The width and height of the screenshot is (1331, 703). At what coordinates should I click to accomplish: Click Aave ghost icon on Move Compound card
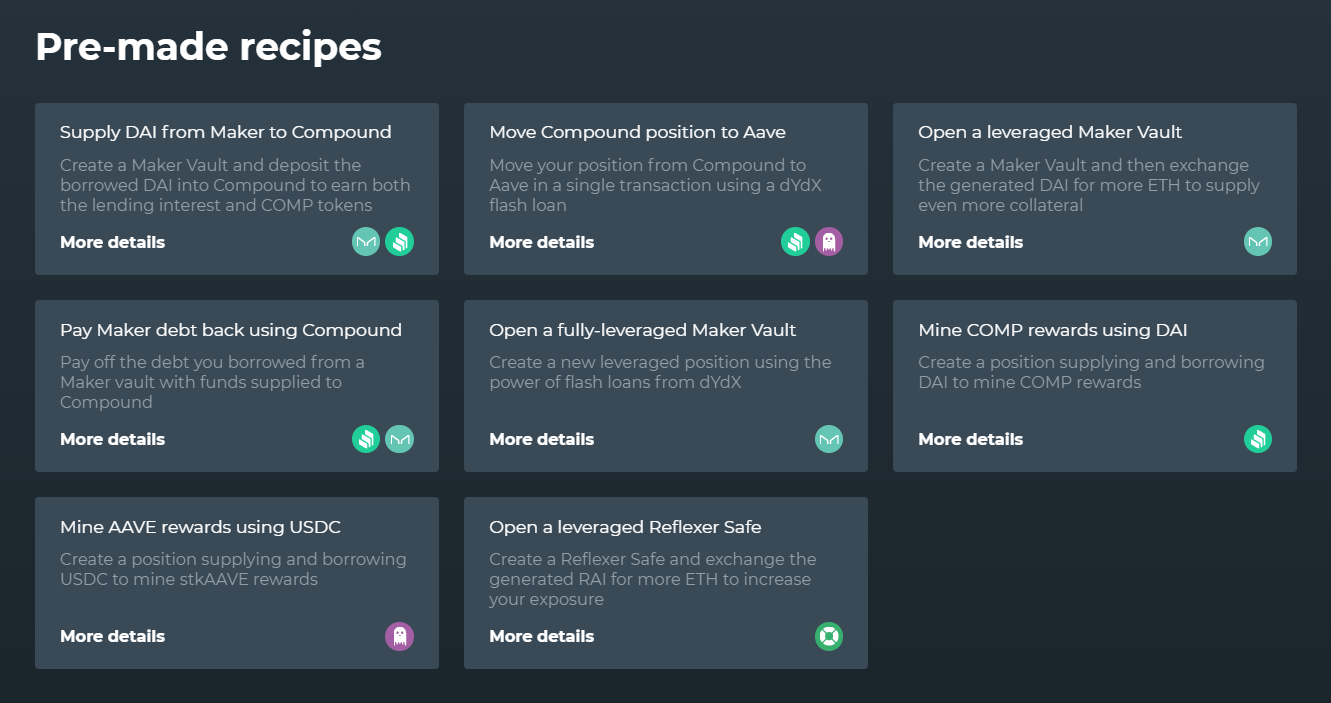click(829, 242)
